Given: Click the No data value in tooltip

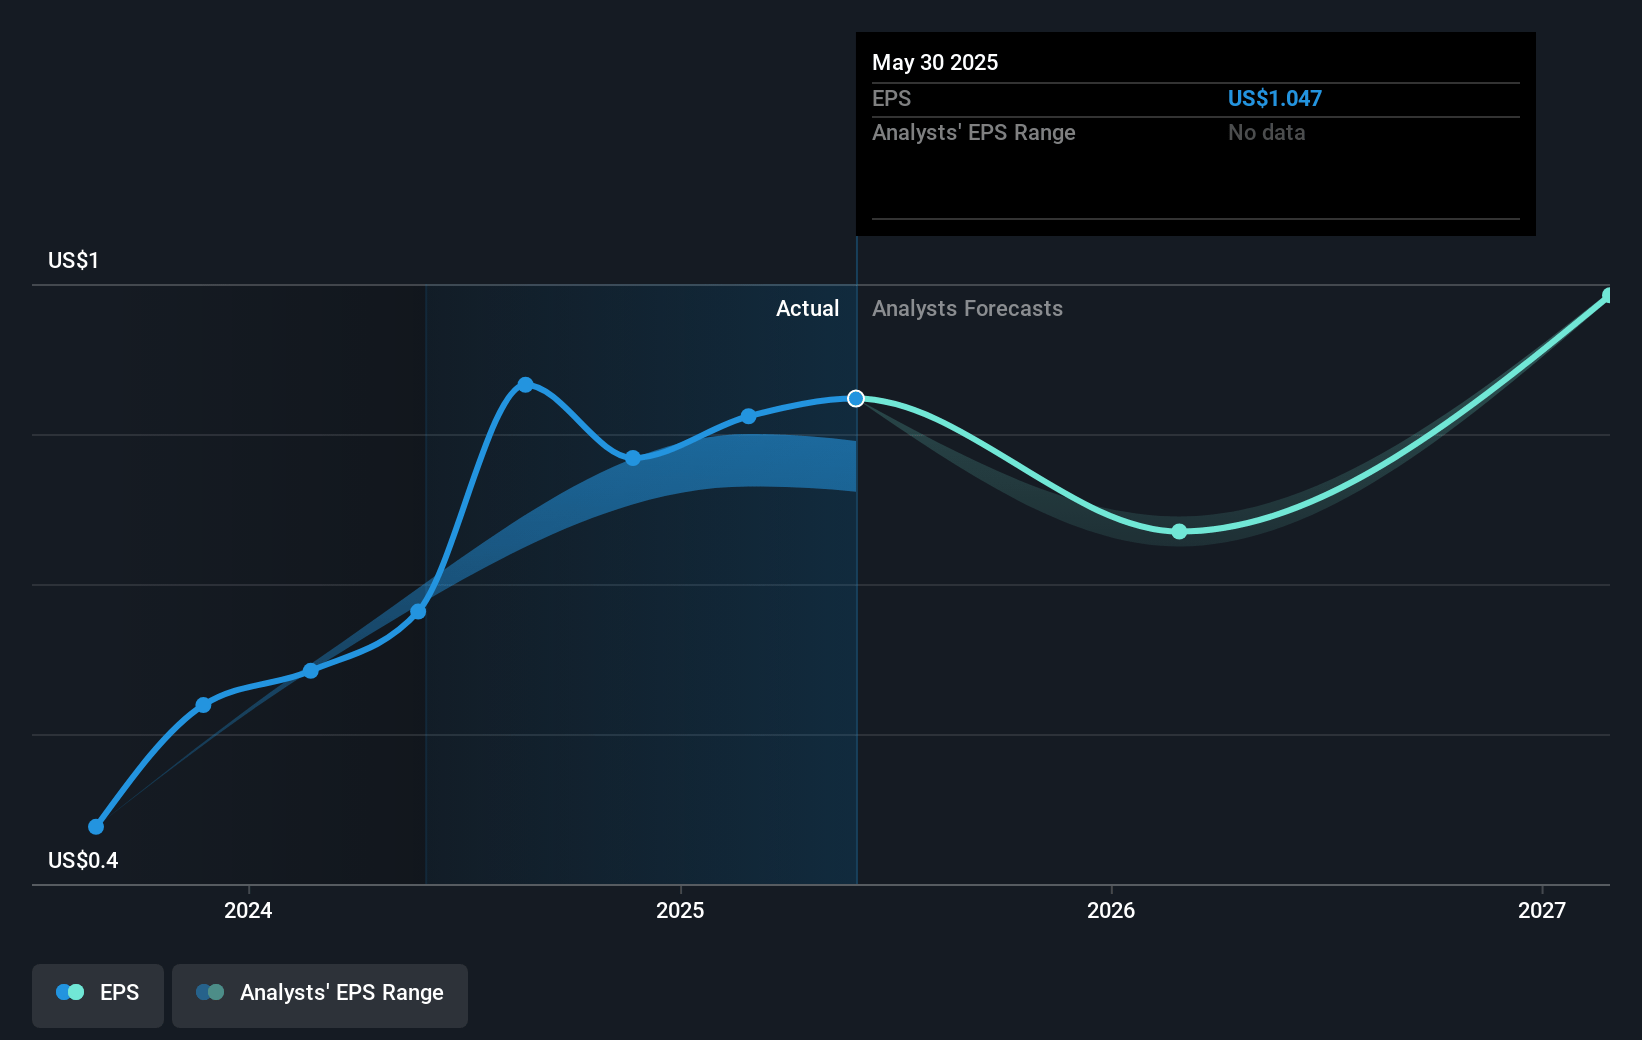Looking at the screenshot, I should coord(1267,132).
